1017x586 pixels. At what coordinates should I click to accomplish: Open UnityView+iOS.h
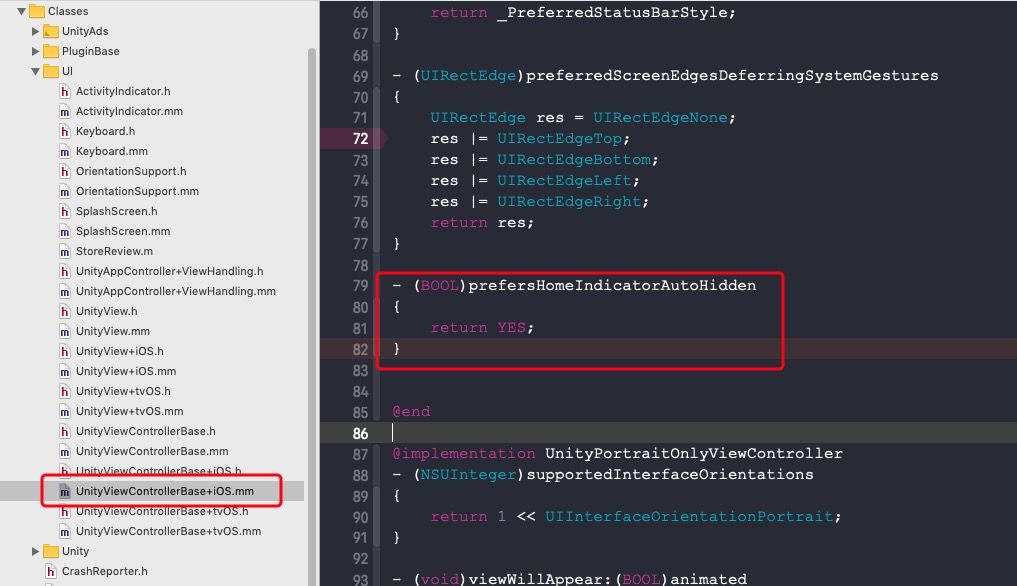[x=120, y=351]
